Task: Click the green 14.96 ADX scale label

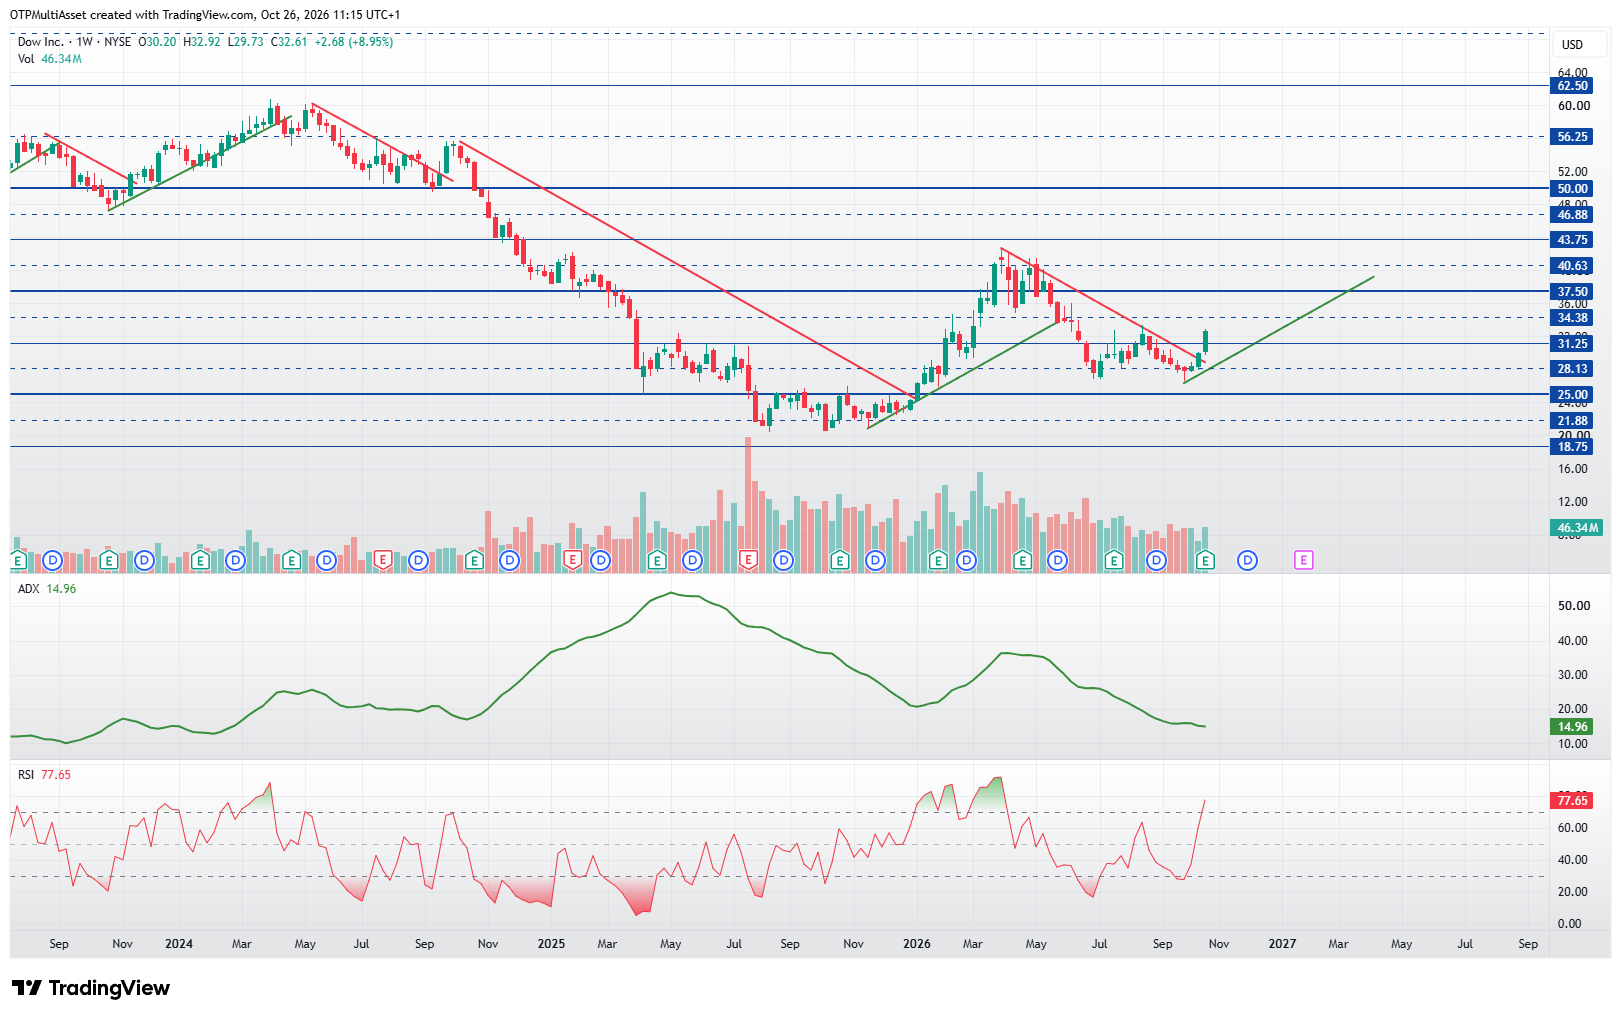Action: (1572, 727)
